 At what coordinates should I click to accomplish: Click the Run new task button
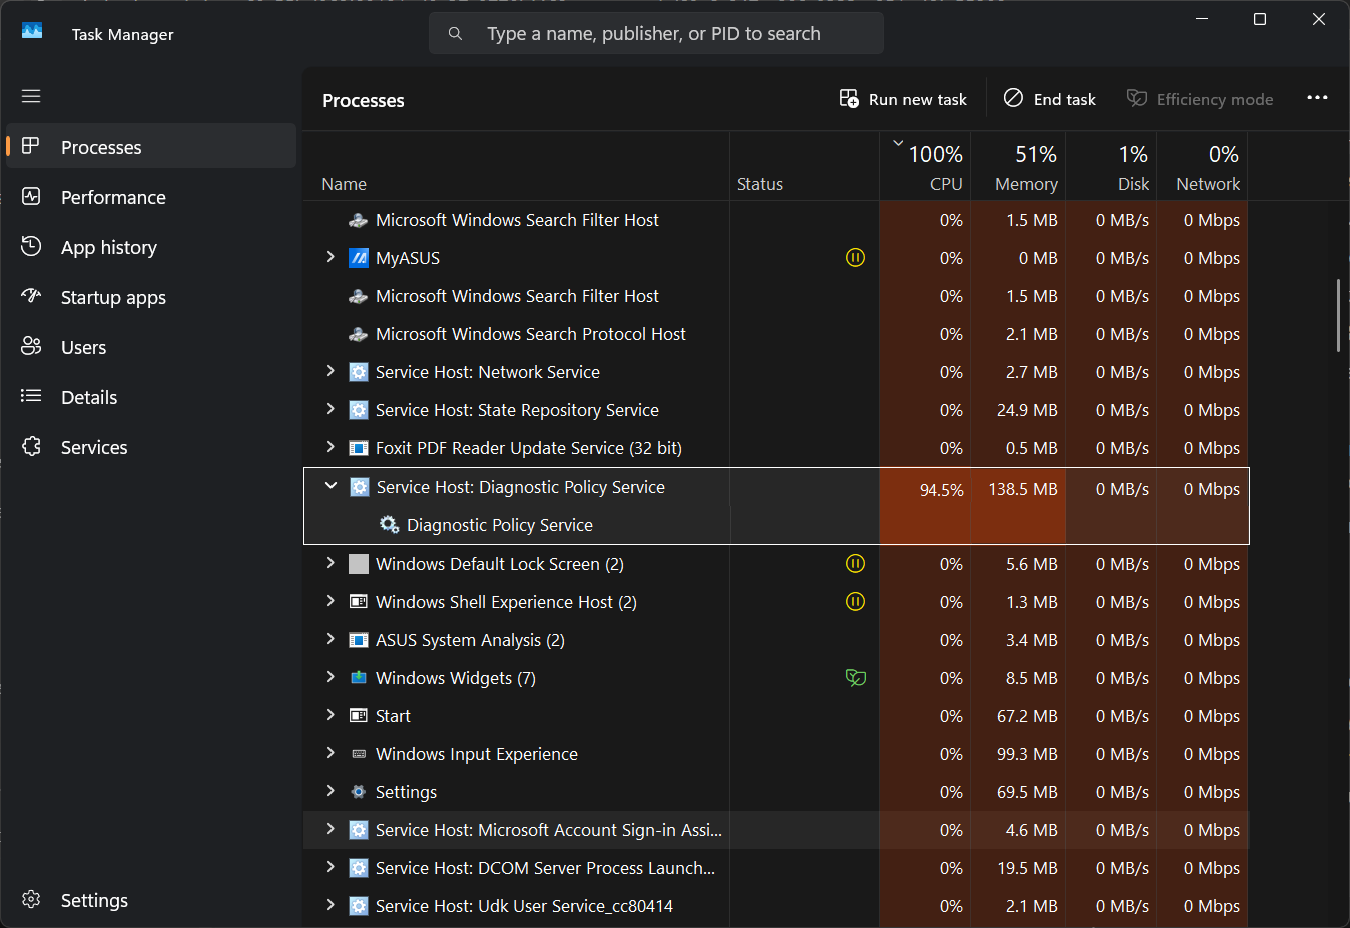click(x=903, y=99)
